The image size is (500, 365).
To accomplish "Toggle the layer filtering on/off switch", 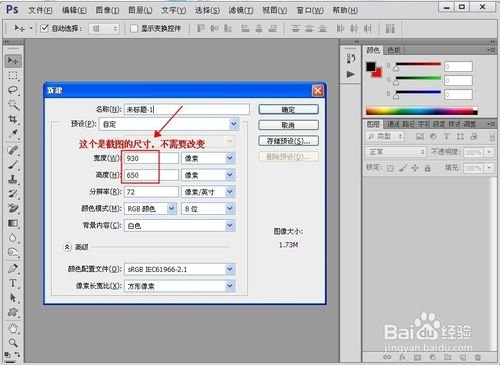I will pyautogui.click(x=492, y=137).
